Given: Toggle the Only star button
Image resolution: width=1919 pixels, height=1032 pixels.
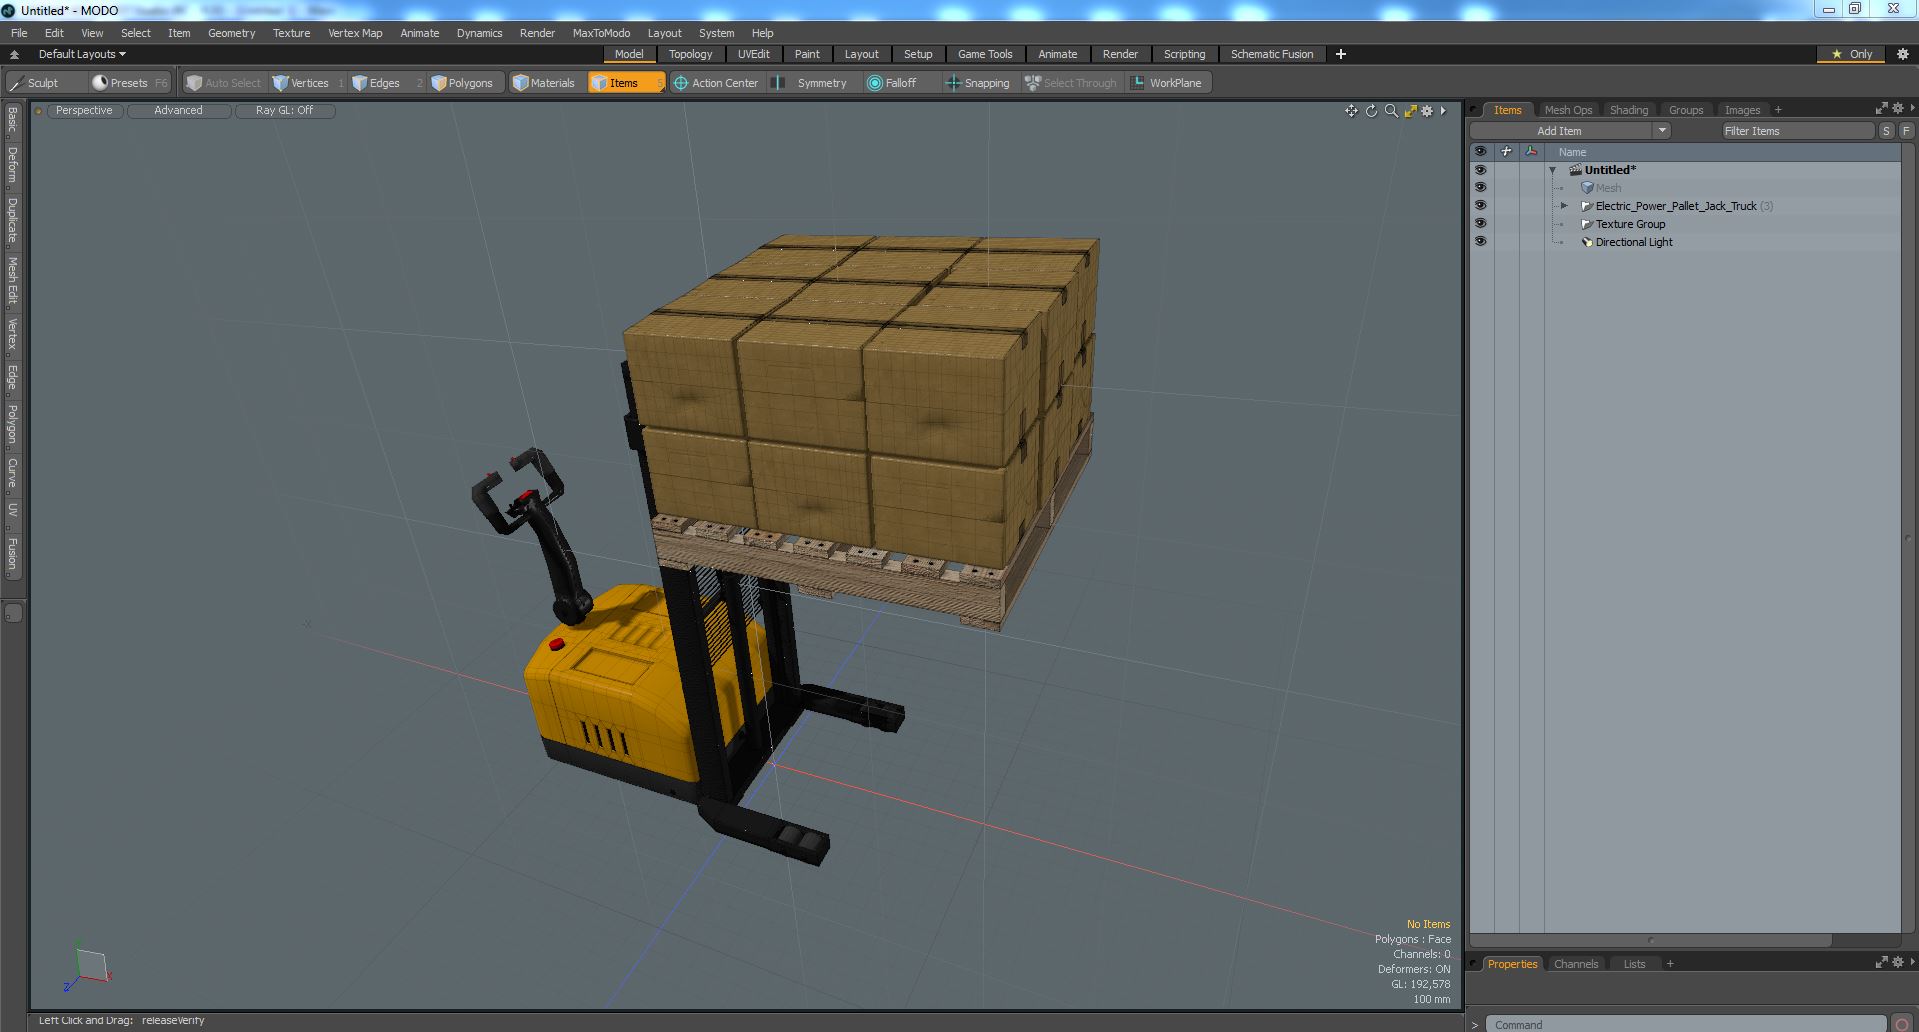Looking at the screenshot, I should tap(1851, 54).
